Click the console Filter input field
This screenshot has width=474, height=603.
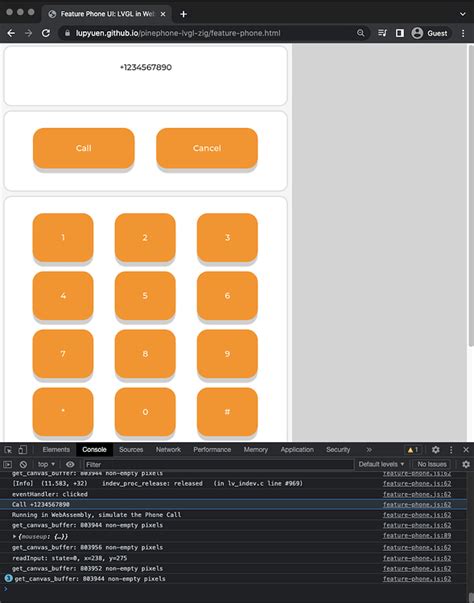[218, 464]
